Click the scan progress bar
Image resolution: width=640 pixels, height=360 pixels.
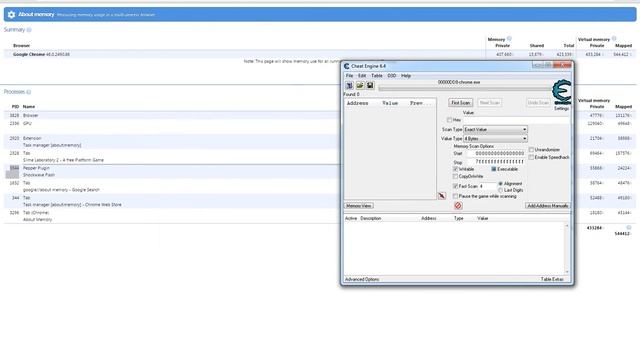point(465,89)
